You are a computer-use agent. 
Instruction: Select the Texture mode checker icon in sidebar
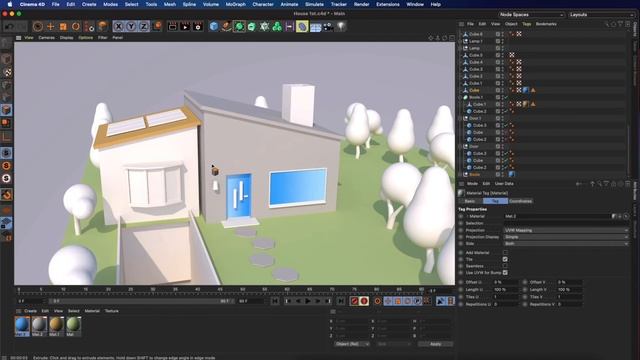pos(7,72)
